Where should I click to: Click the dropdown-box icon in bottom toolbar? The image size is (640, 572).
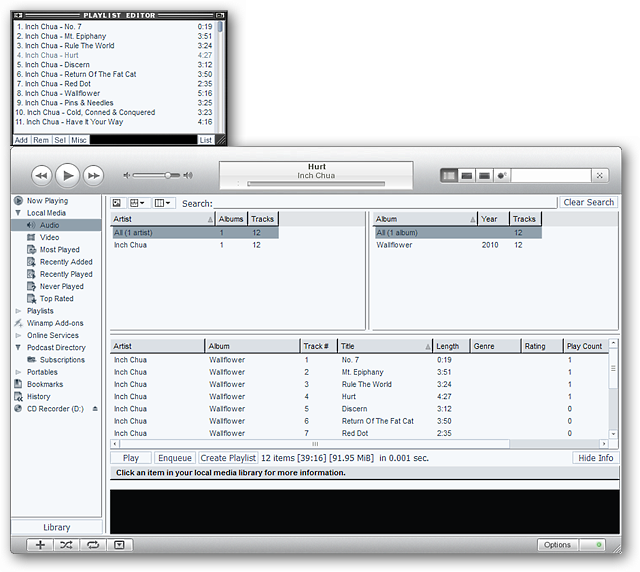click(x=119, y=545)
